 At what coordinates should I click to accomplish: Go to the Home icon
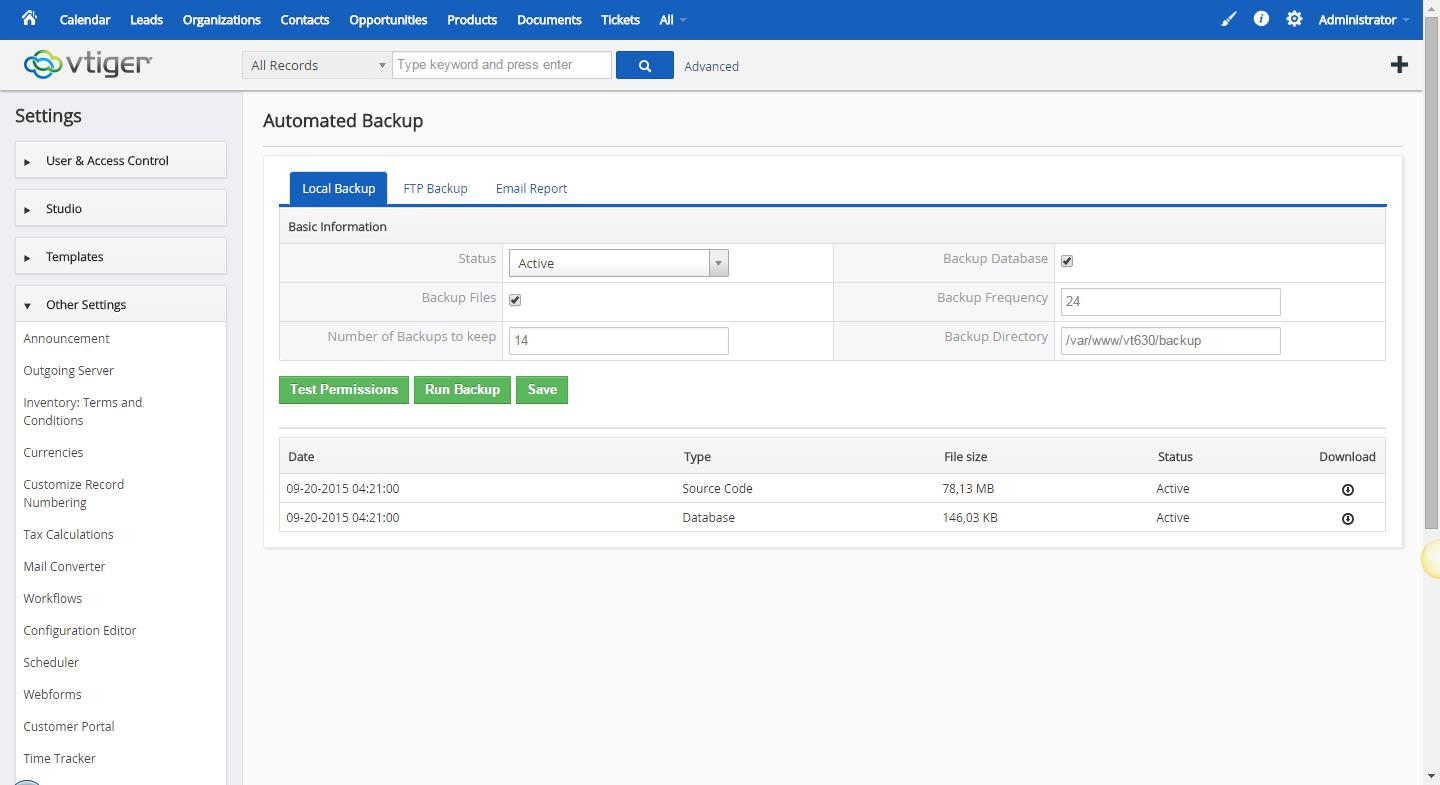pos(29,18)
